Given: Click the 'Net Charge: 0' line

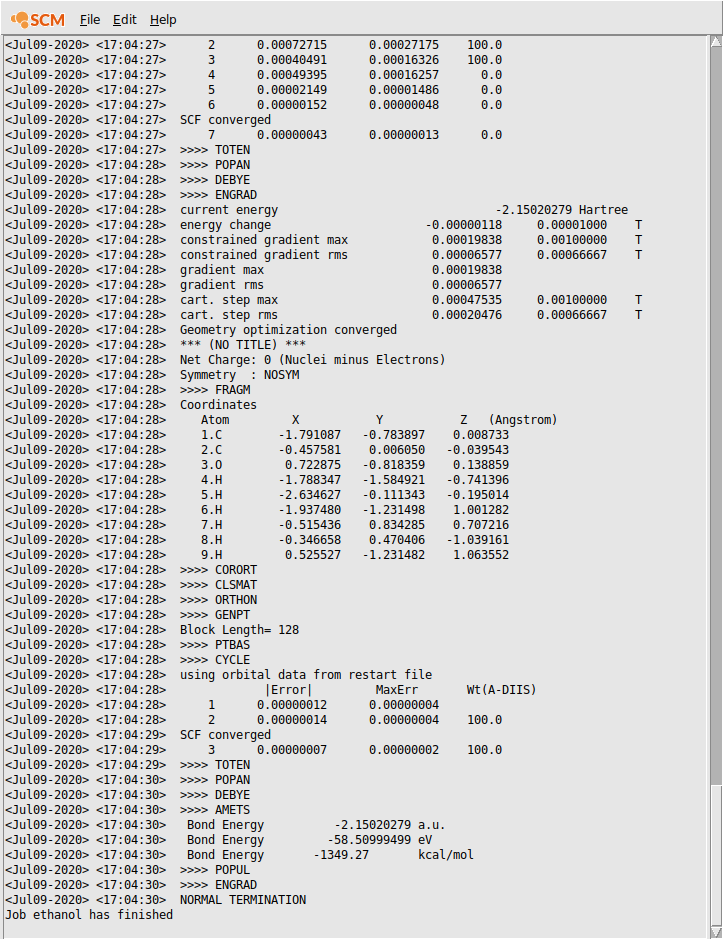Looking at the screenshot, I should click(x=312, y=360).
